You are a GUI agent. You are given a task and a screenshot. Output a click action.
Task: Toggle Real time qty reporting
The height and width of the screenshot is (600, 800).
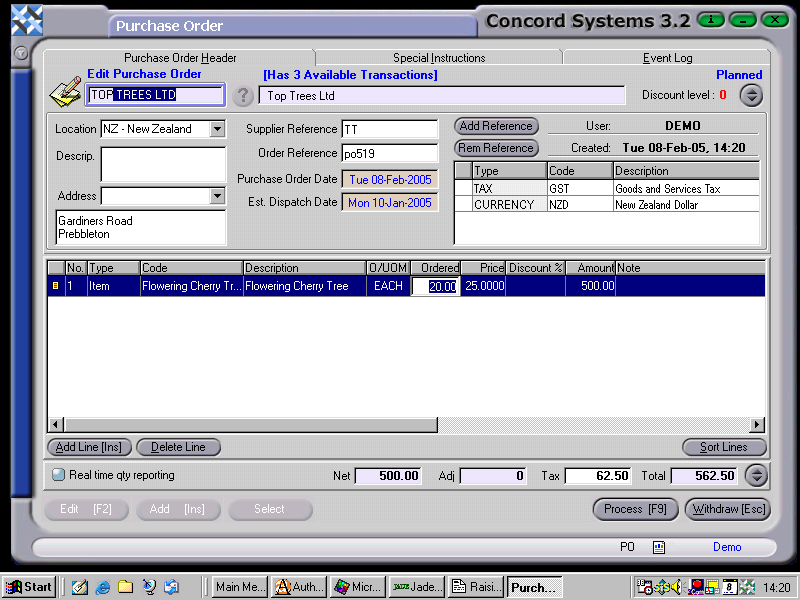tap(58, 475)
